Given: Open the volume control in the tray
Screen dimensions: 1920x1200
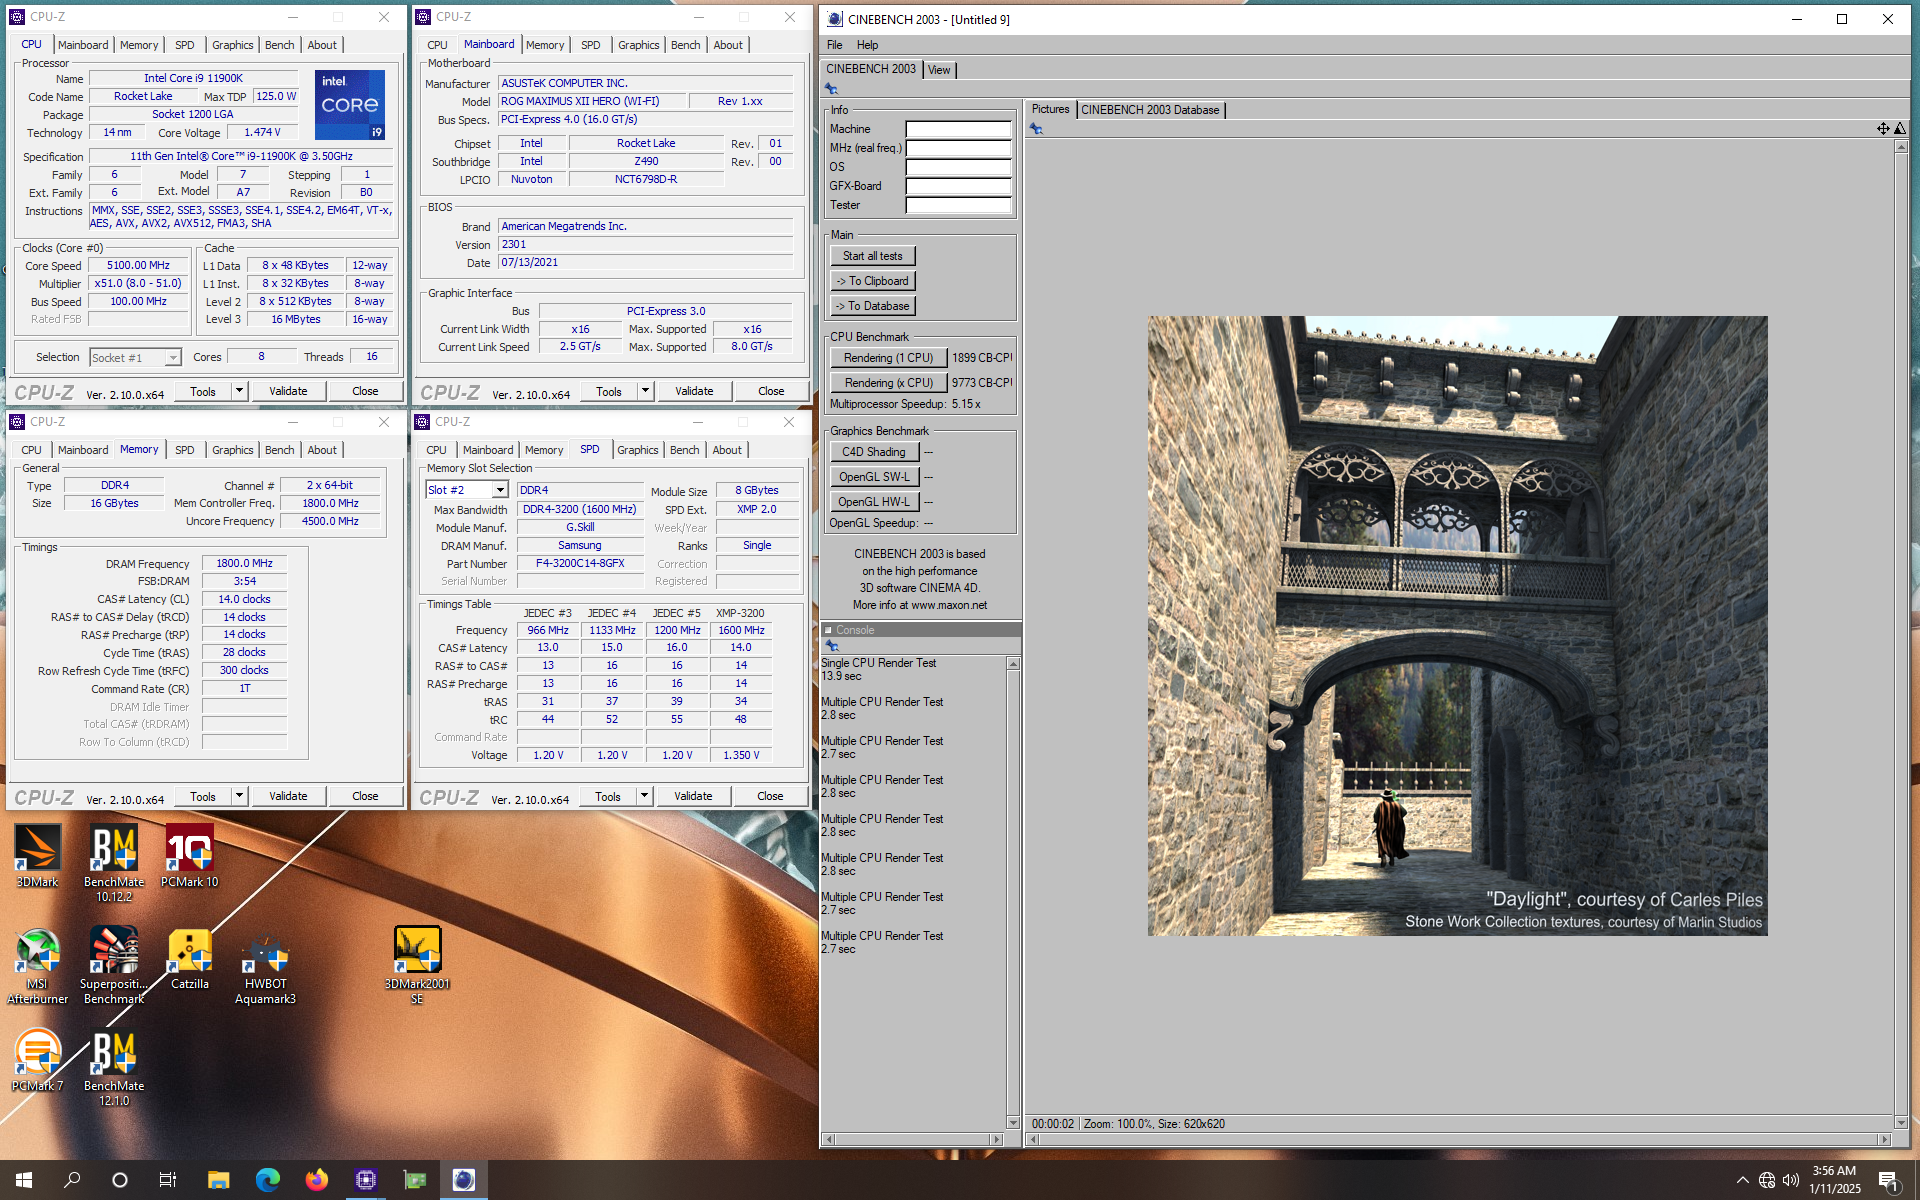Looking at the screenshot, I should click(x=1791, y=1181).
